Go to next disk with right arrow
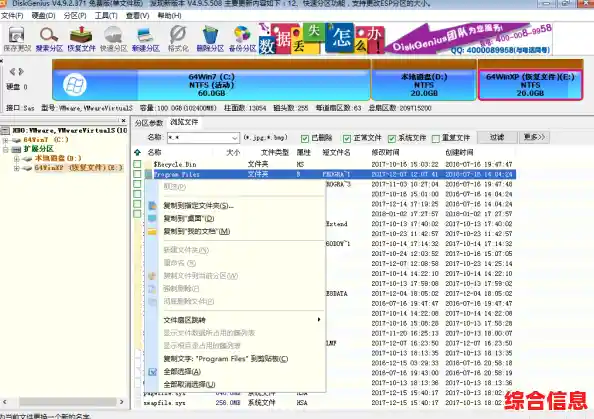 click(x=21, y=72)
